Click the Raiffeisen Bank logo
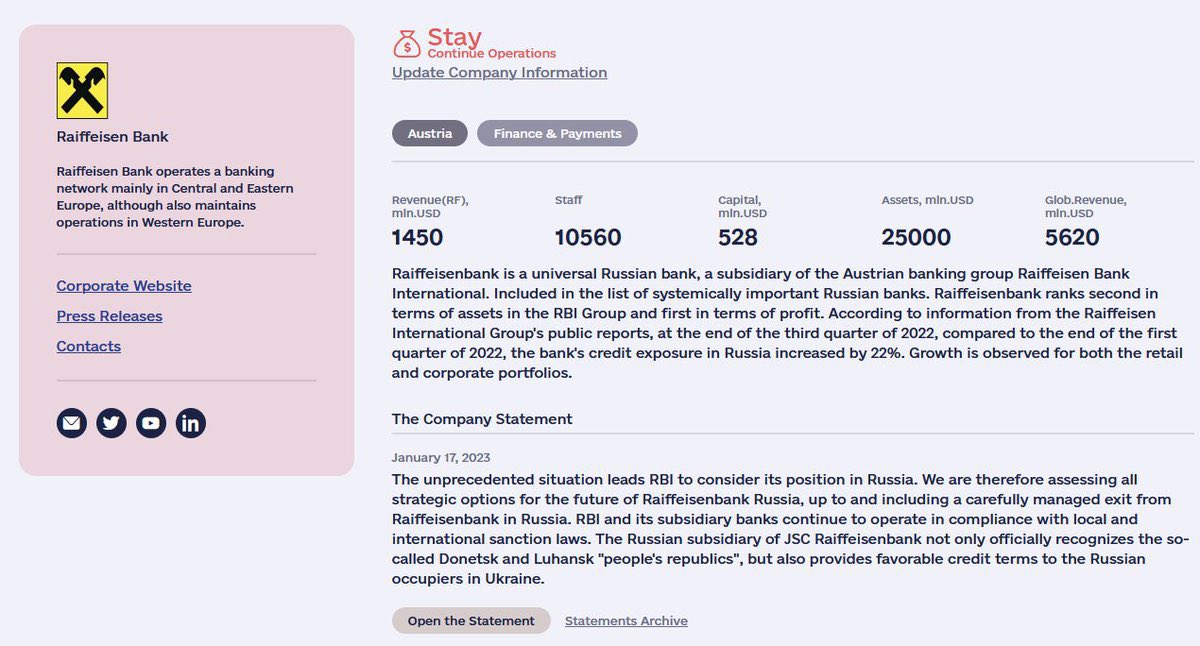Screen dimensions: 1200x646 tap(82, 91)
